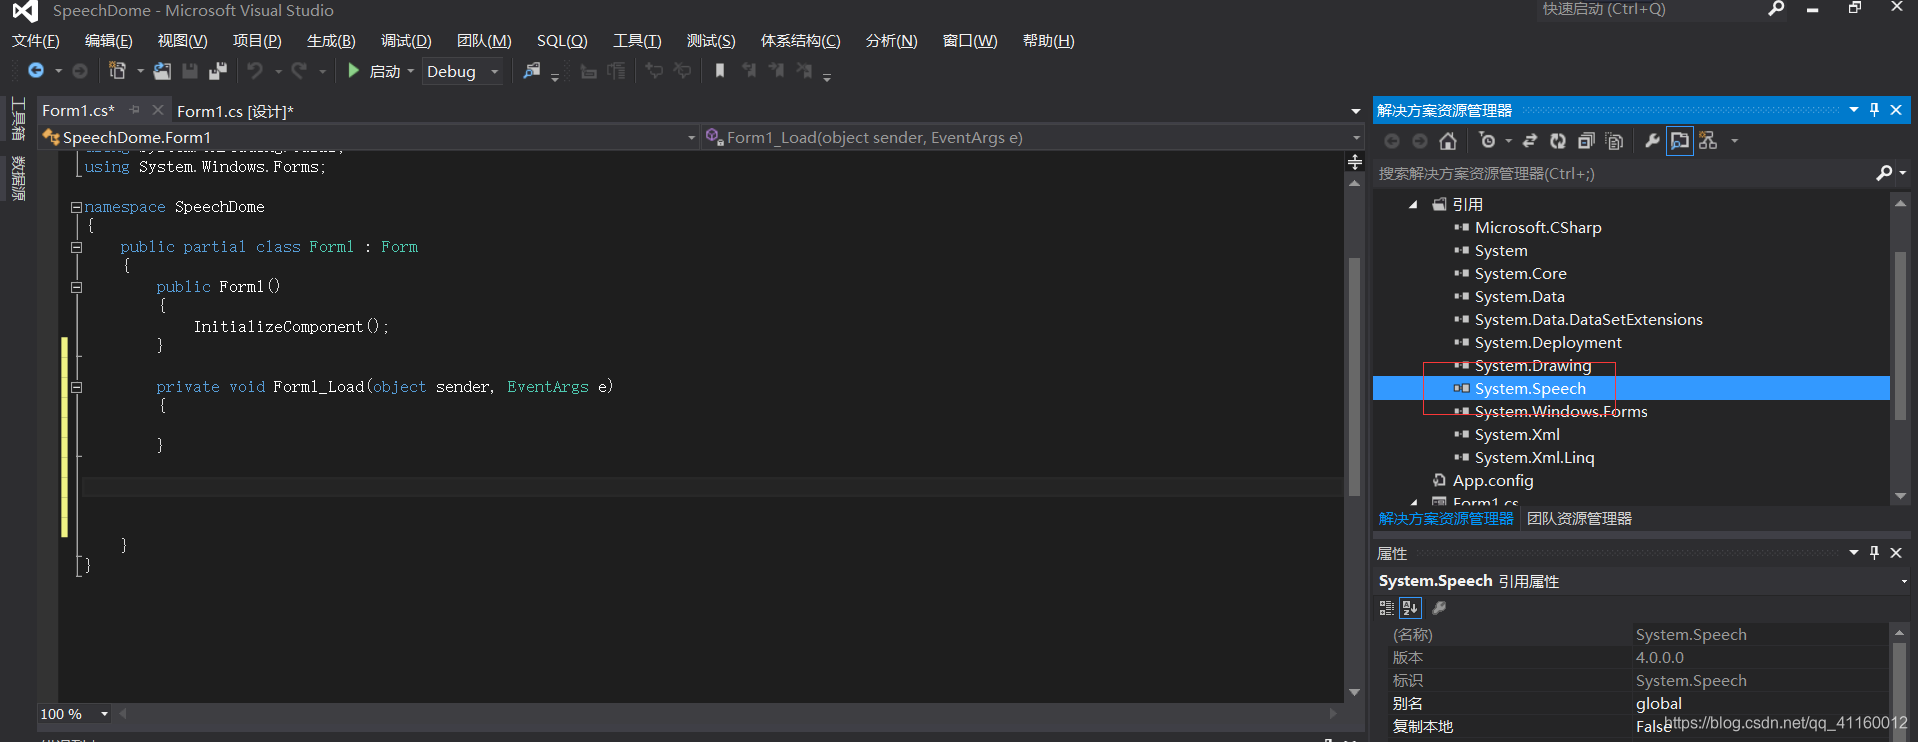Click the Navigate Backward arrow in main toolbar

coord(35,71)
